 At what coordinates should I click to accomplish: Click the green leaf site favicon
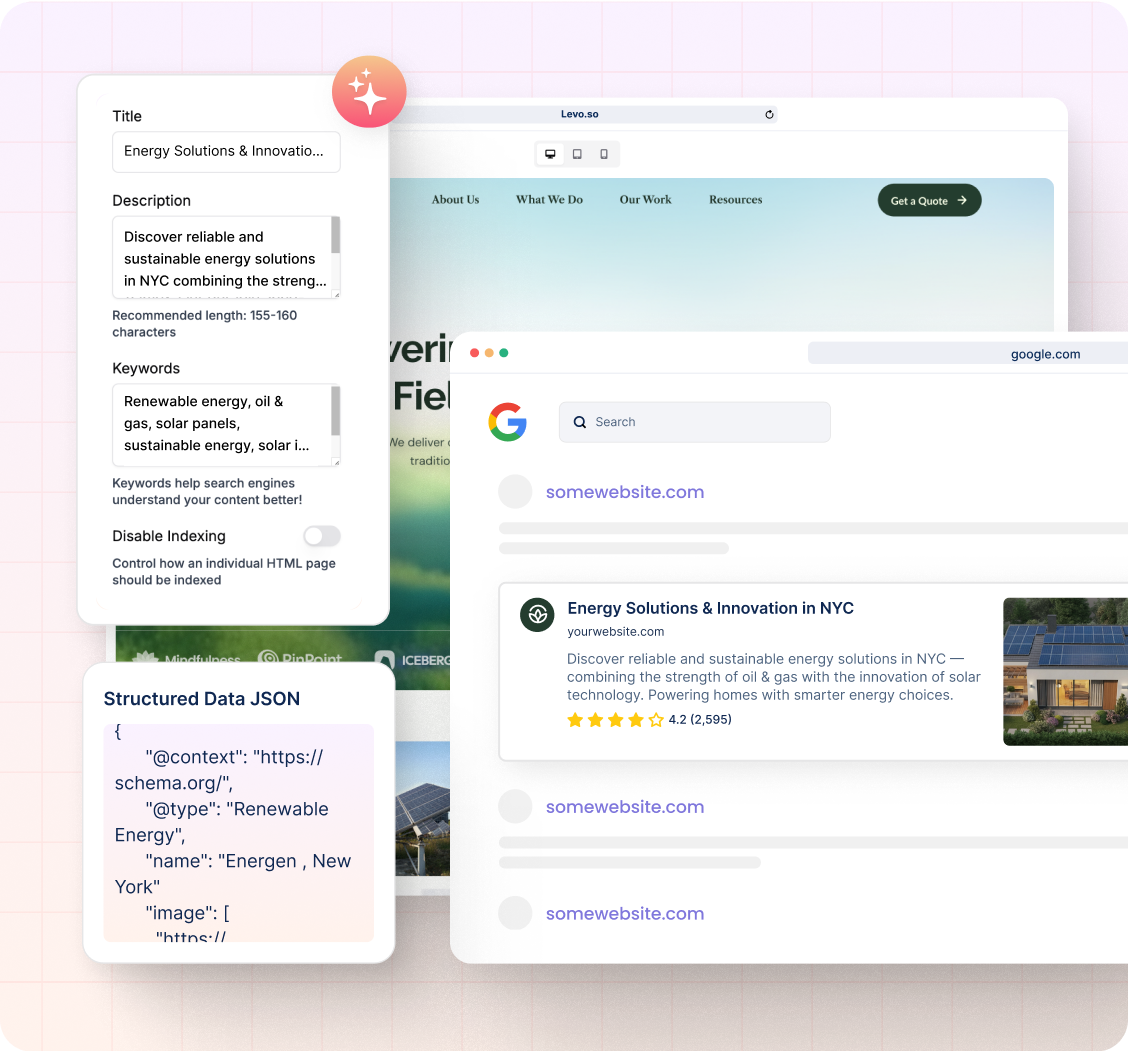[x=537, y=615]
